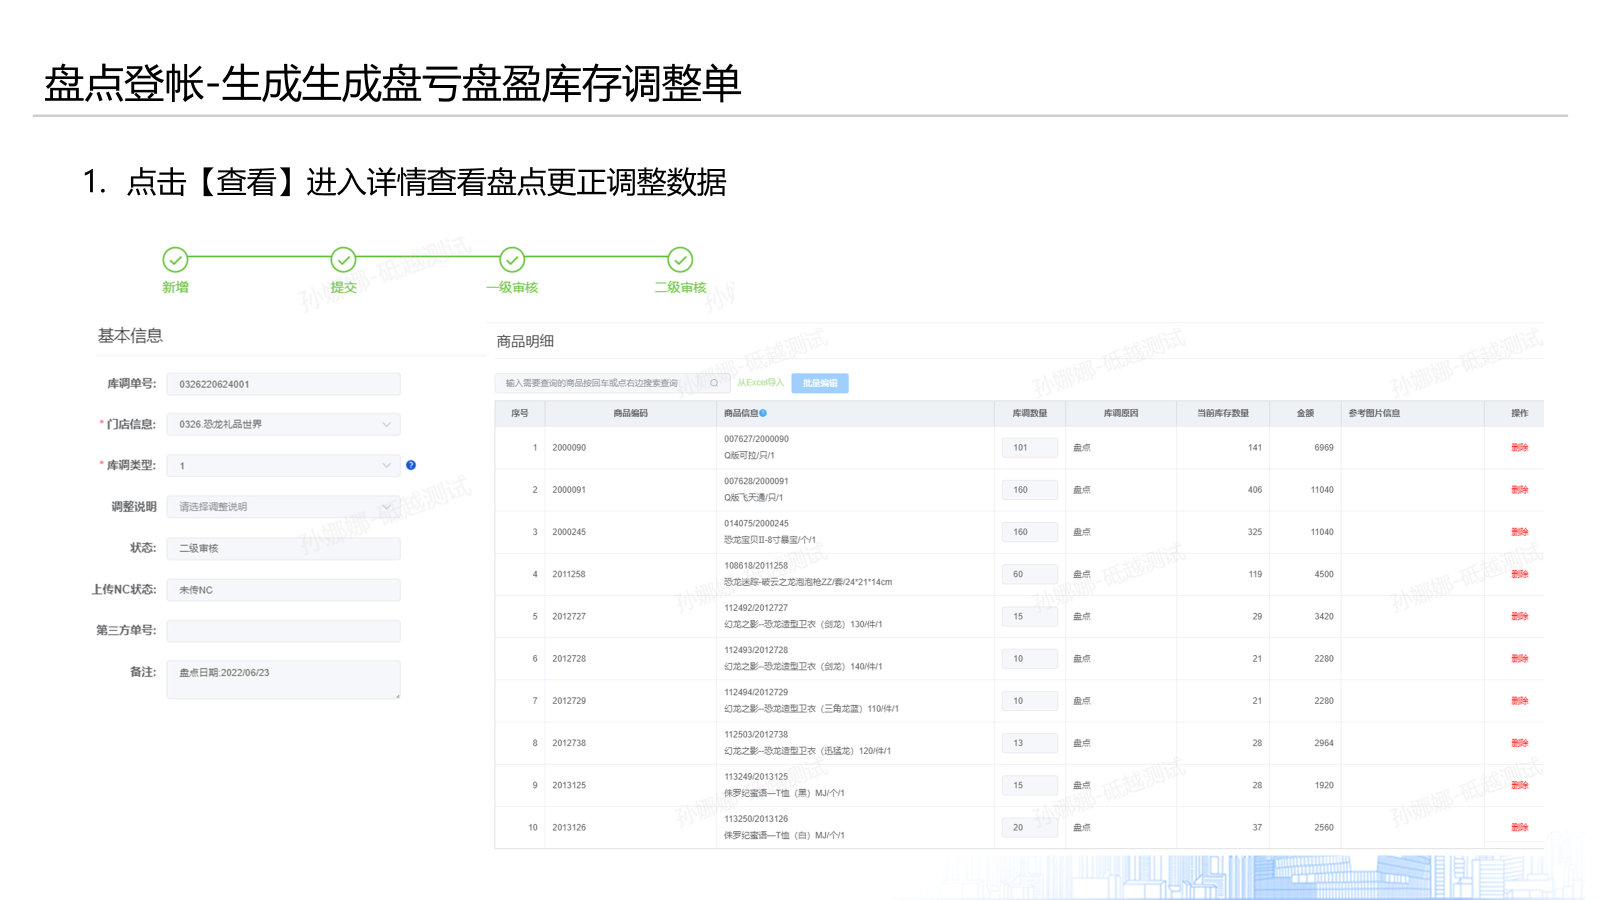1600x900 pixels.
Task: Click the 二级审核 step checkmark icon
Action: point(680,260)
